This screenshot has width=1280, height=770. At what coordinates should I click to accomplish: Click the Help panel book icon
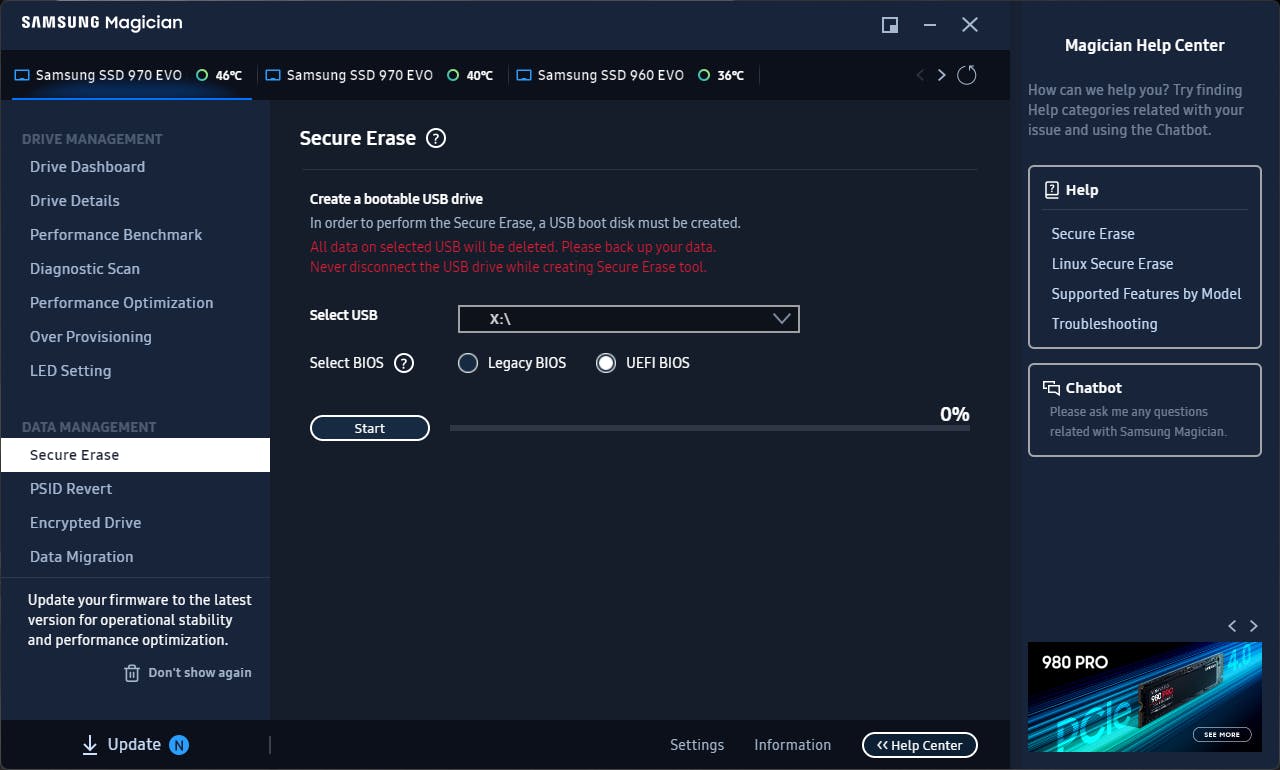[1051, 190]
